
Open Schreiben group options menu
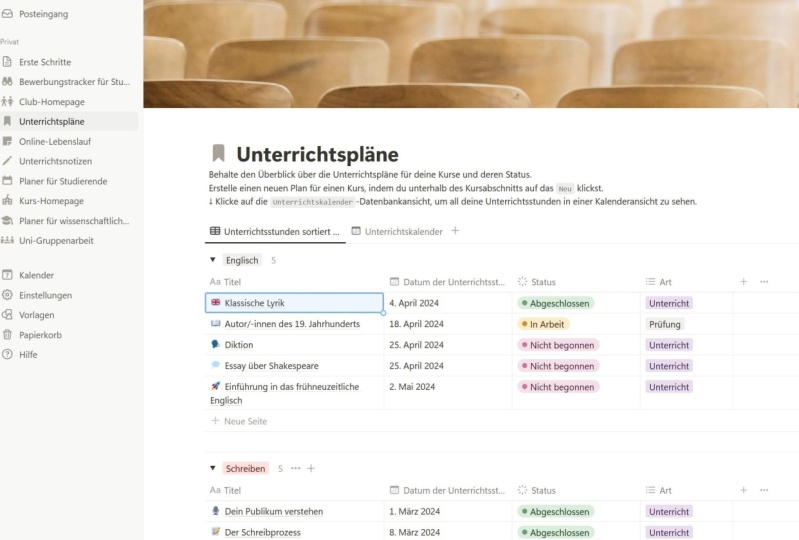(296, 468)
